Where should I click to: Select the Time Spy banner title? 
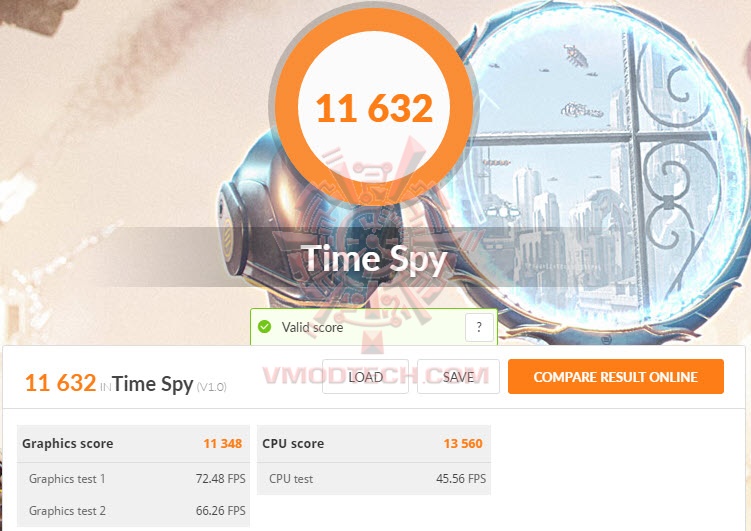point(374,258)
